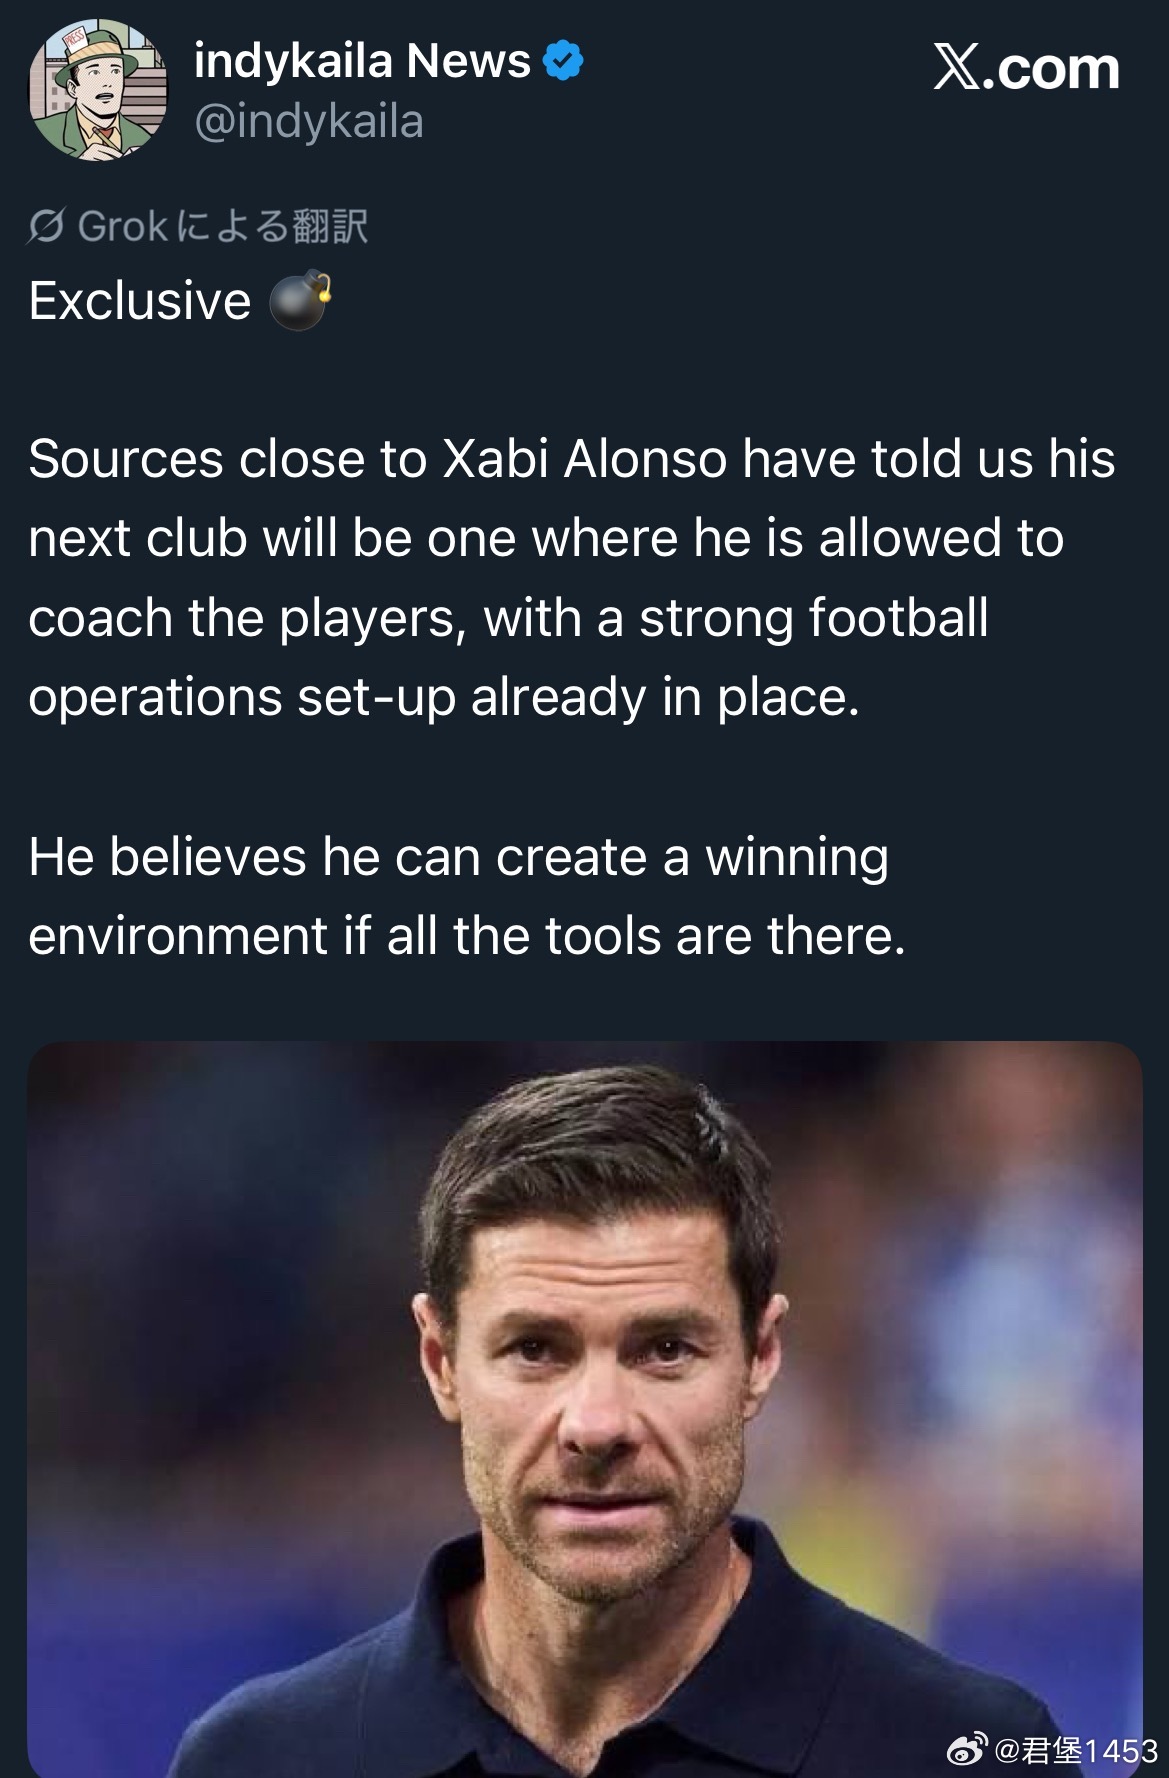Screen dimensions: 1169x1778
Task: Click the word "football" in the post
Action: [x=898, y=618]
